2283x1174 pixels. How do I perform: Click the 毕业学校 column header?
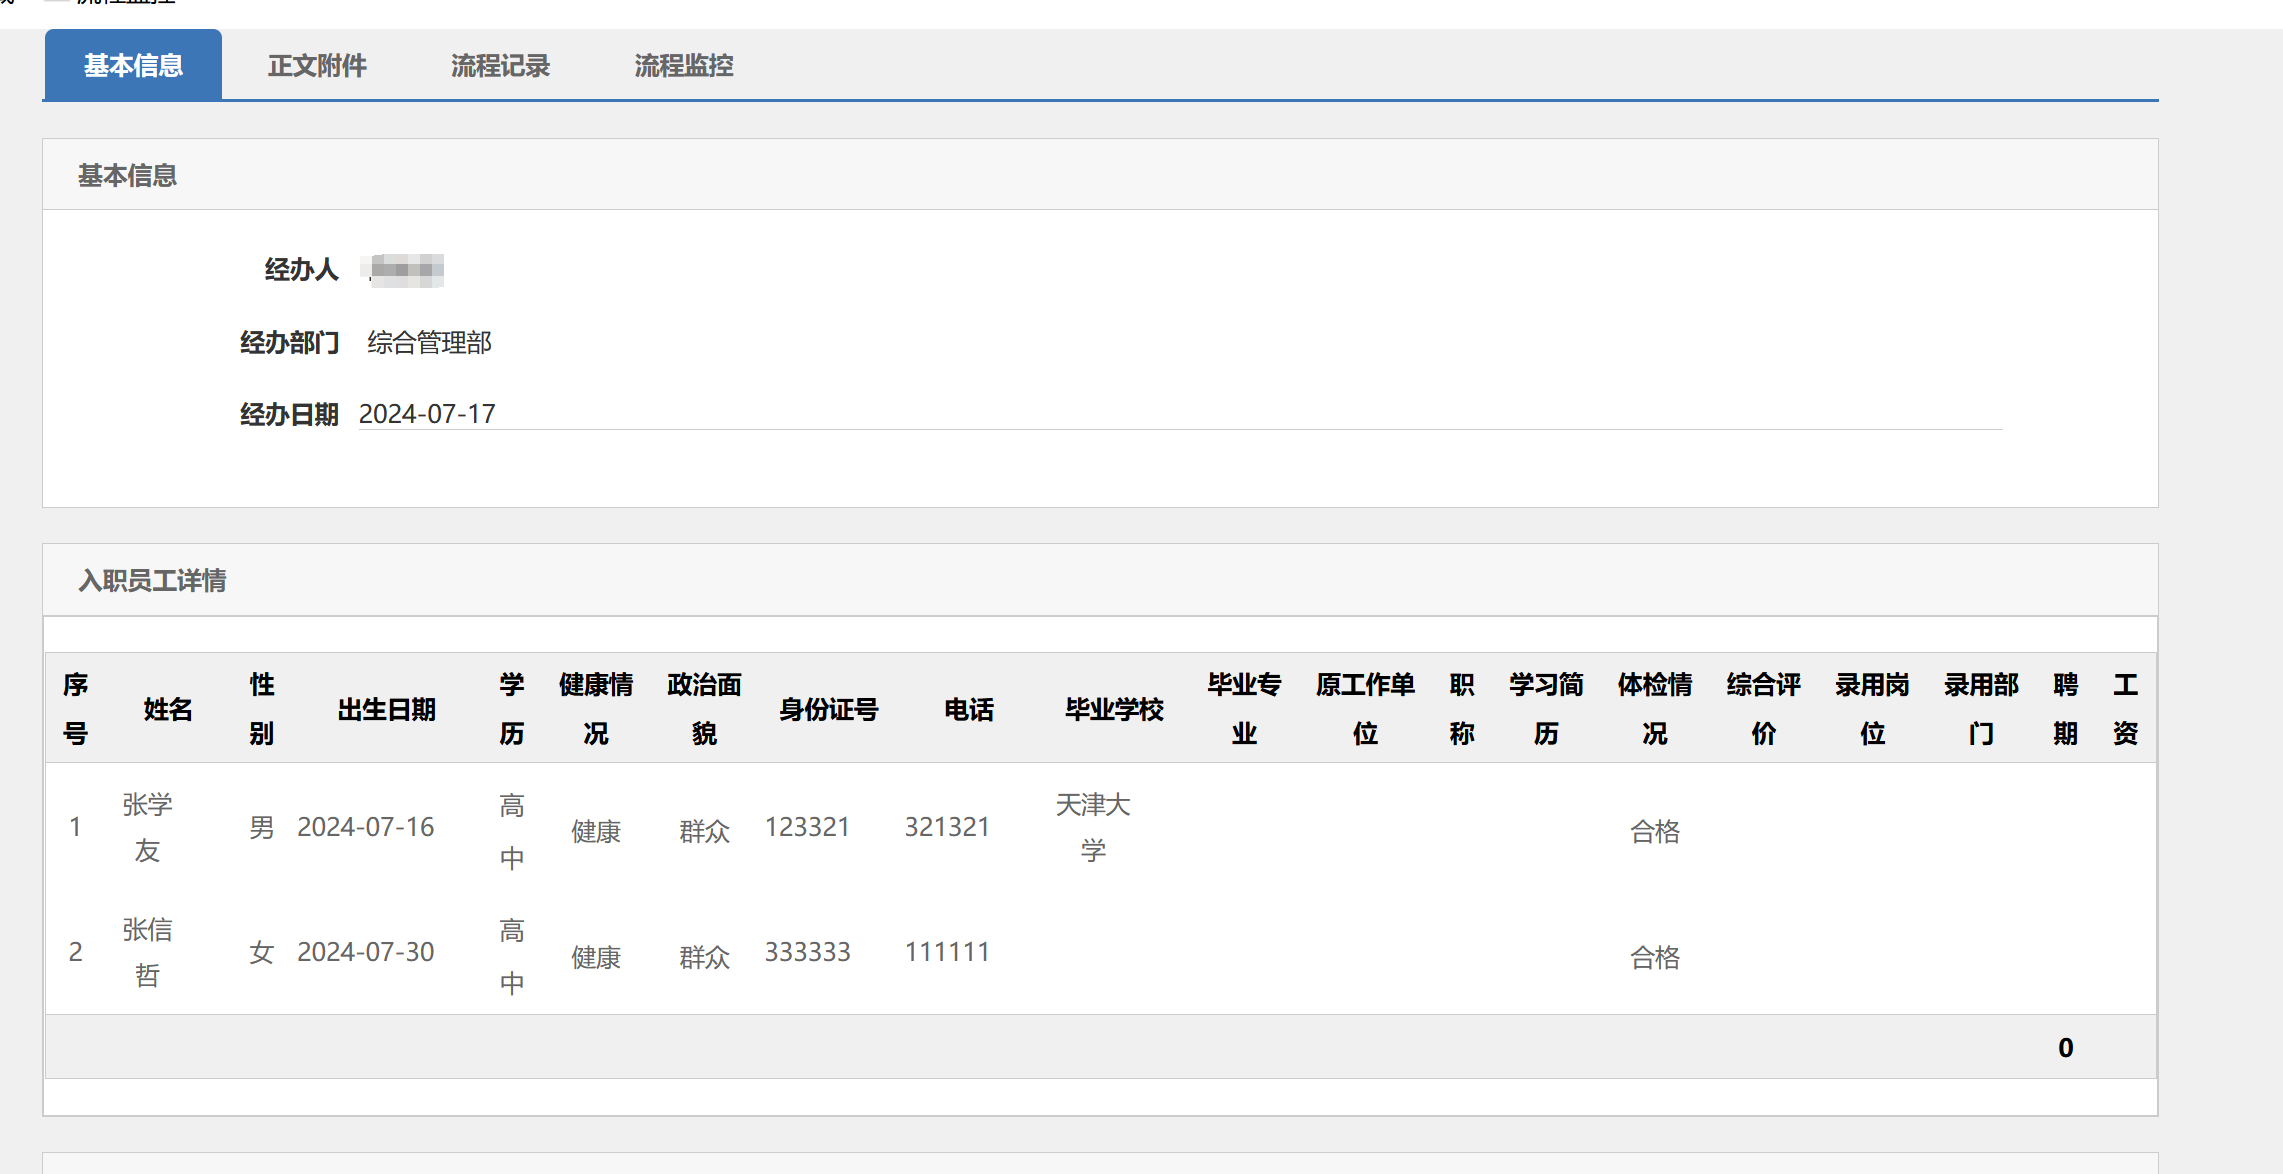tap(1114, 710)
